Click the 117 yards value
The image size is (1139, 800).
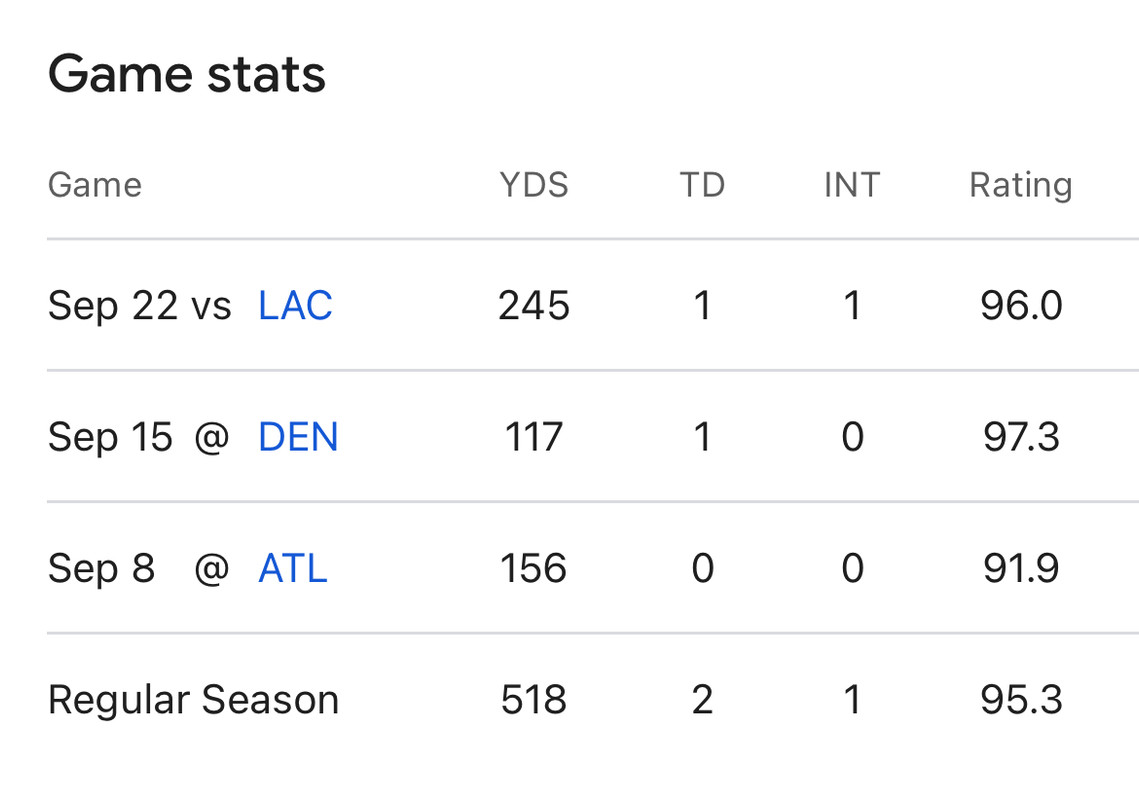(534, 438)
